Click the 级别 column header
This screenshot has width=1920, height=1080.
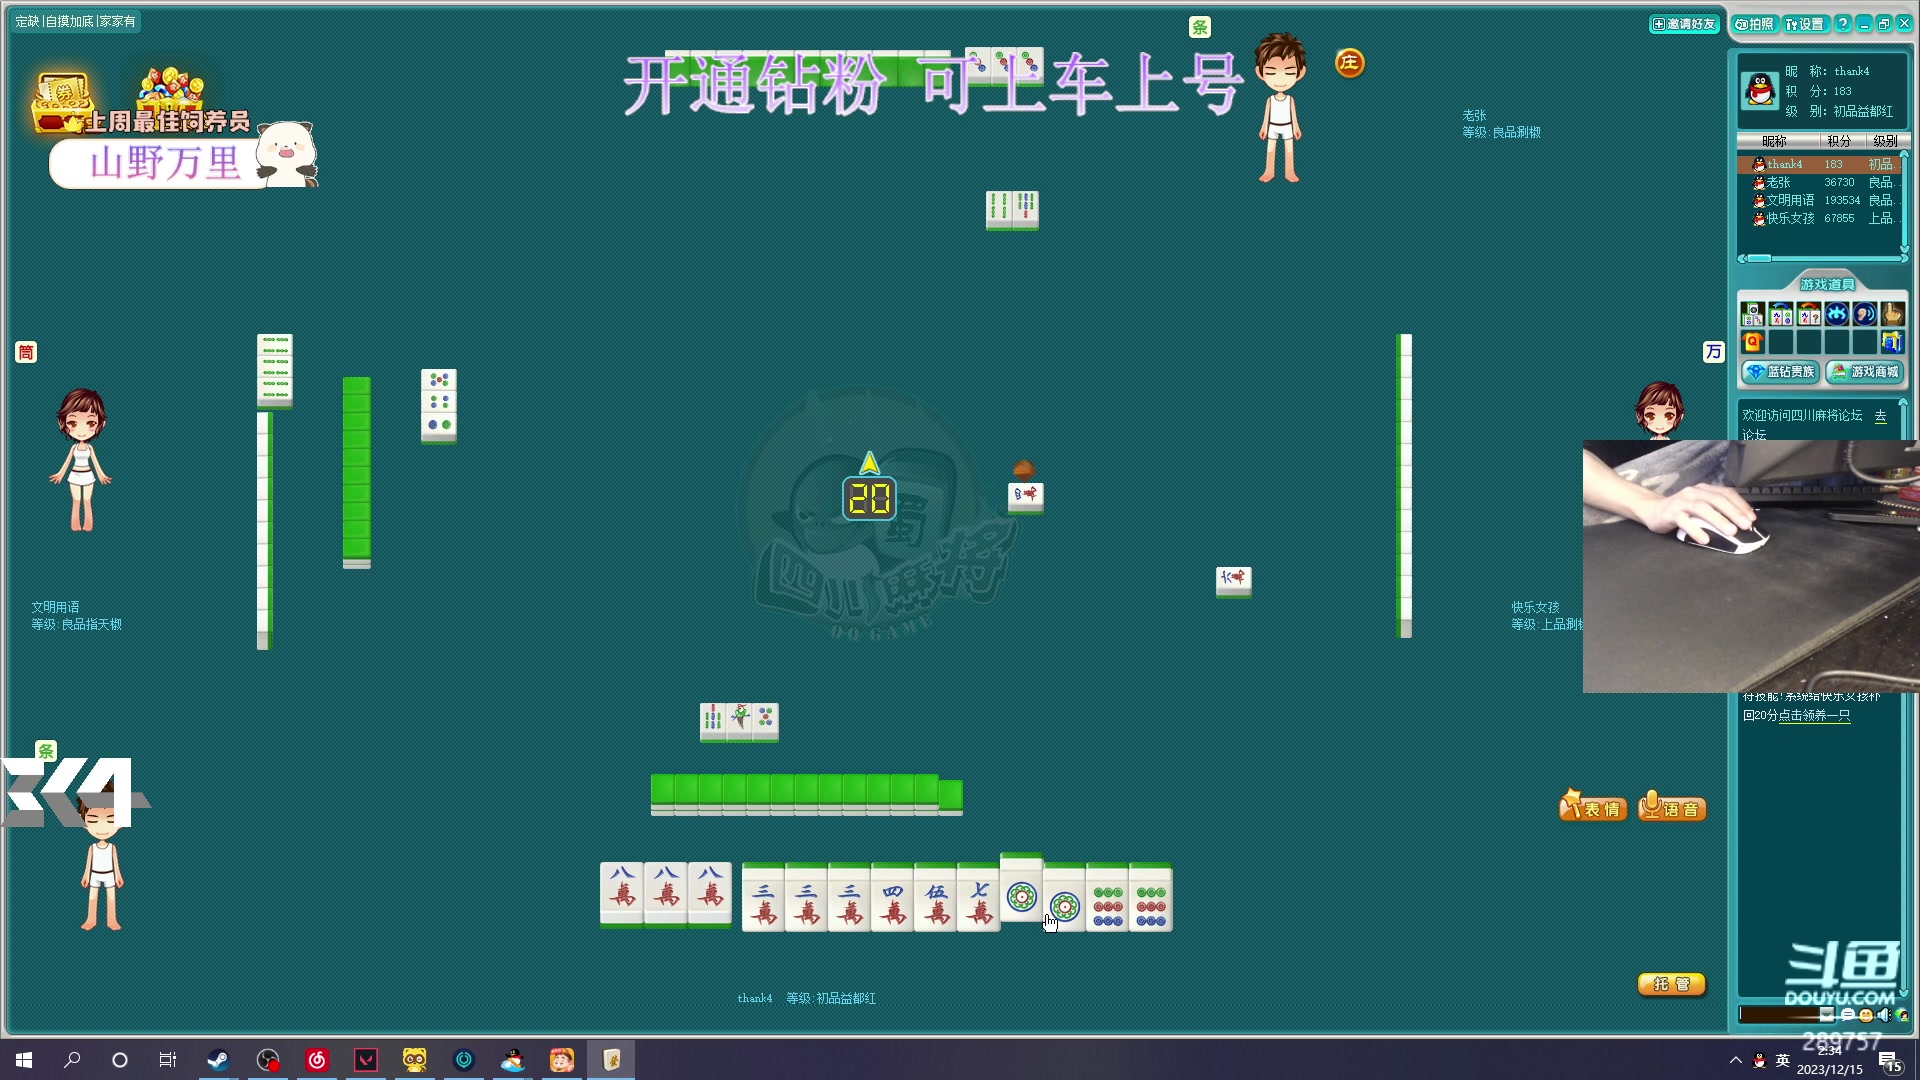(x=1885, y=141)
